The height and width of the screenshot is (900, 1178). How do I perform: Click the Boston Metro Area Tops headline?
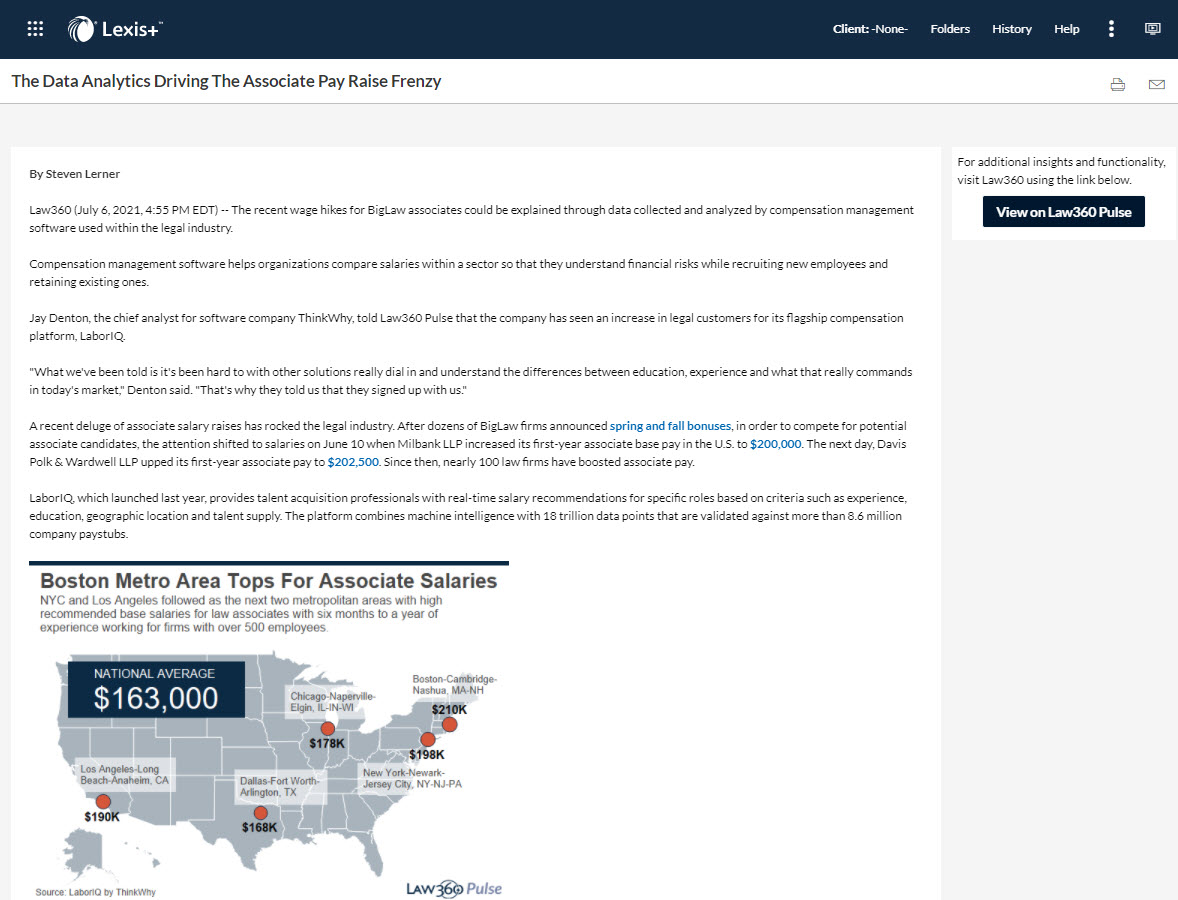(x=268, y=581)
